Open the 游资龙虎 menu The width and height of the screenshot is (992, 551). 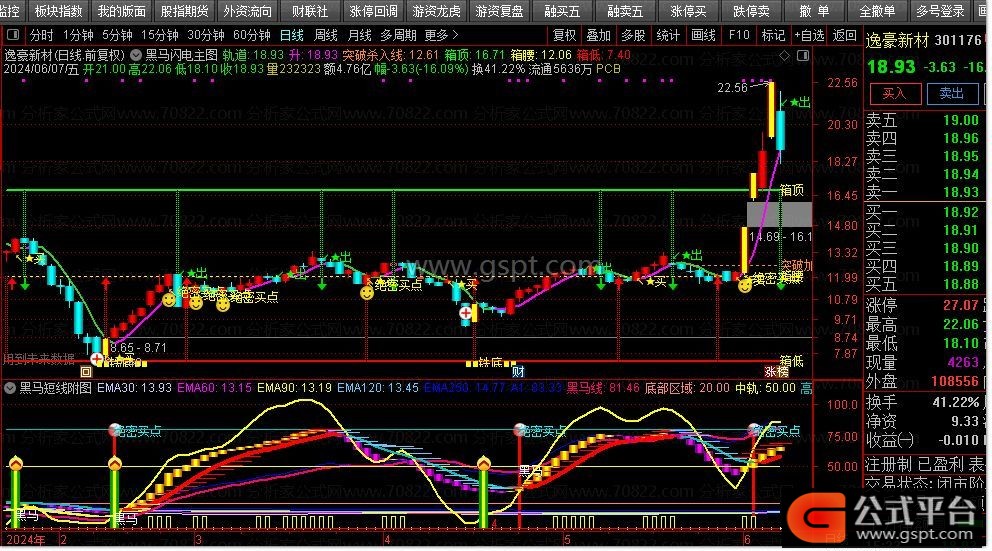tap(436, 11)
